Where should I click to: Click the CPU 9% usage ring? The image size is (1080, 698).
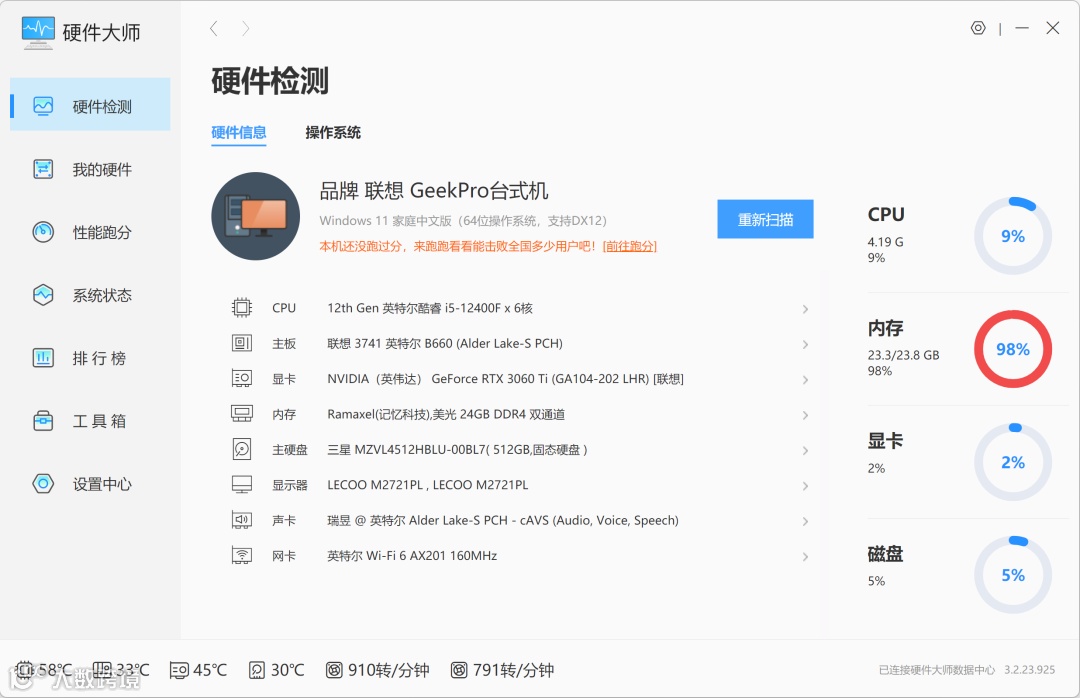[x=1012, y=236]
